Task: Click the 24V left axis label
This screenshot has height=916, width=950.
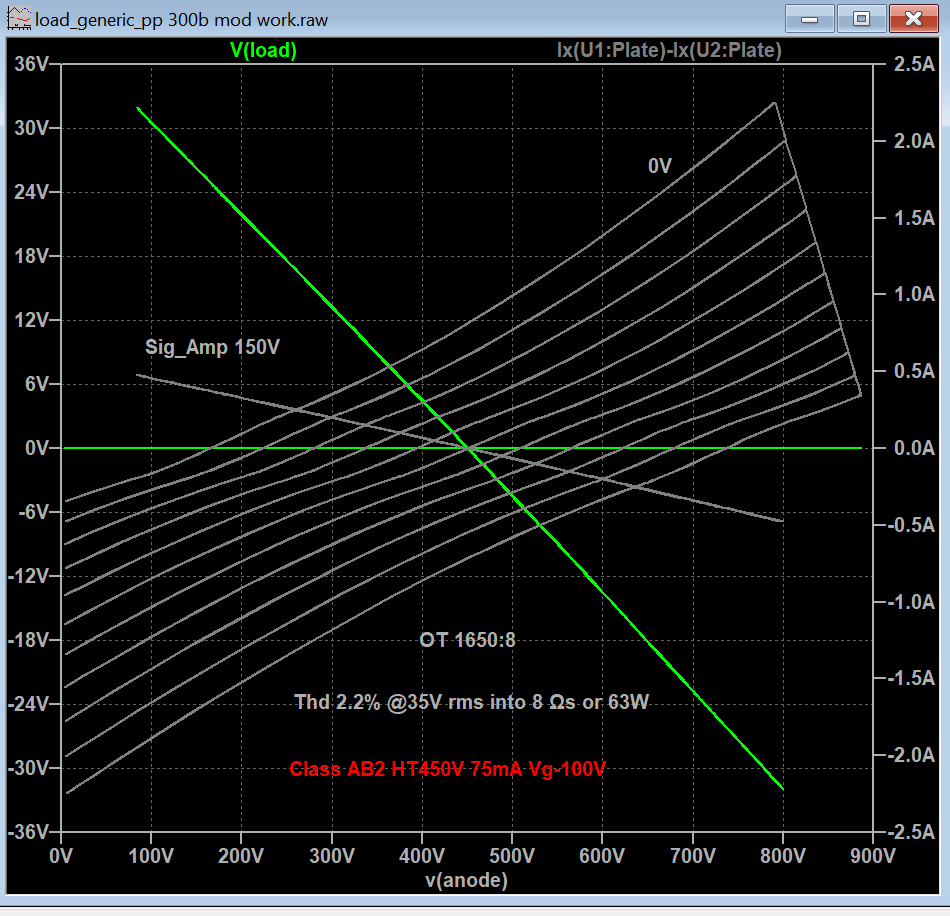Action: coord(31,192)
